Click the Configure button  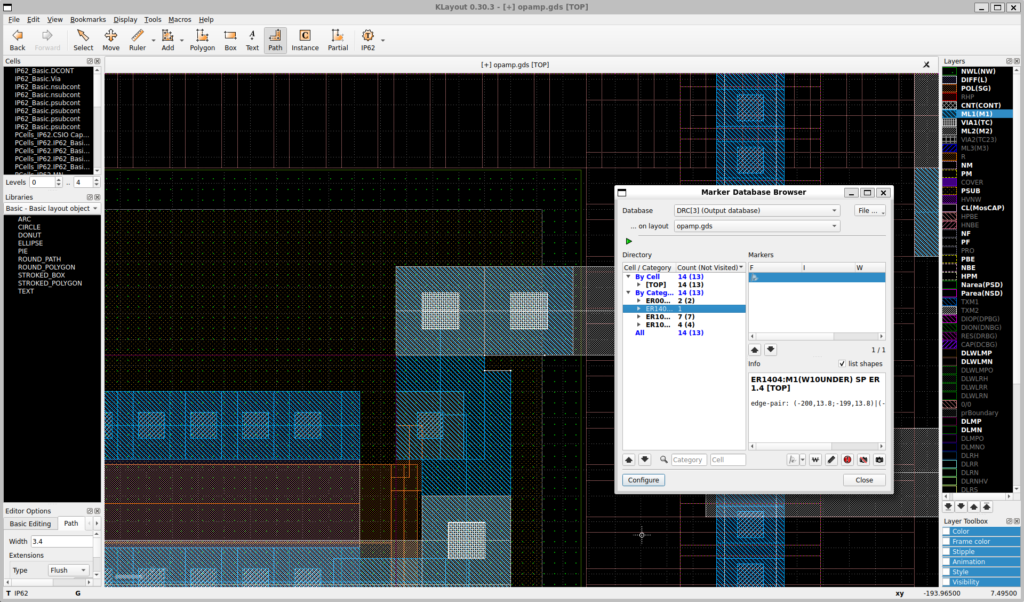tap(643, 480)
